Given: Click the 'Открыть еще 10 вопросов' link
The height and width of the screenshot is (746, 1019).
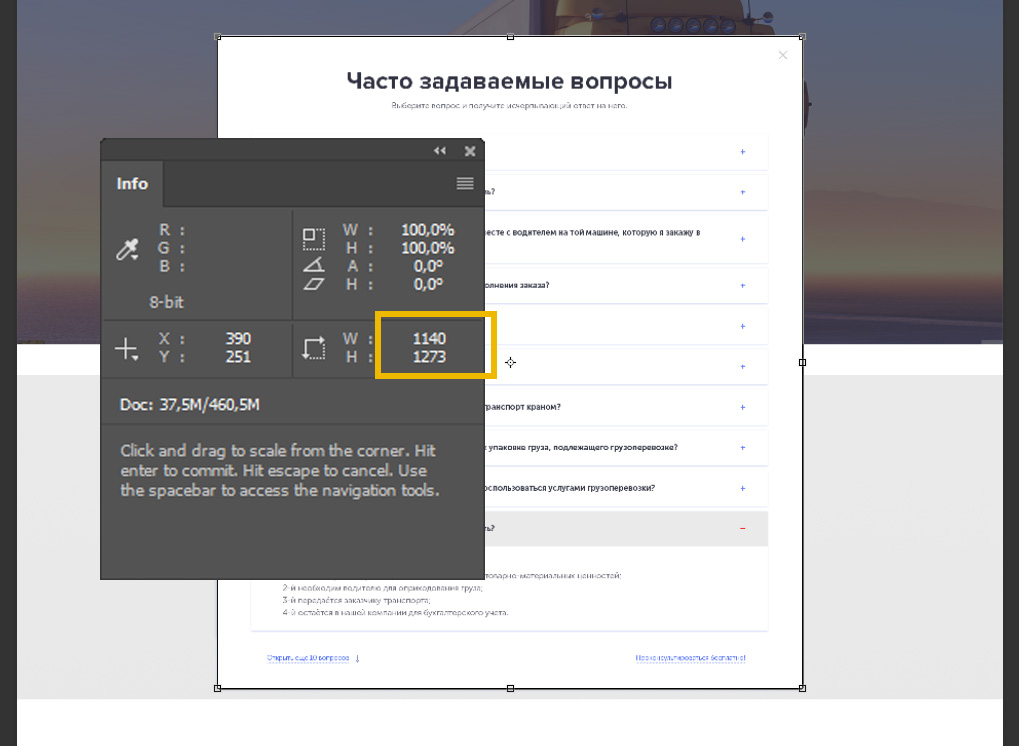Looking at the screenshot, I should (308, 658).
